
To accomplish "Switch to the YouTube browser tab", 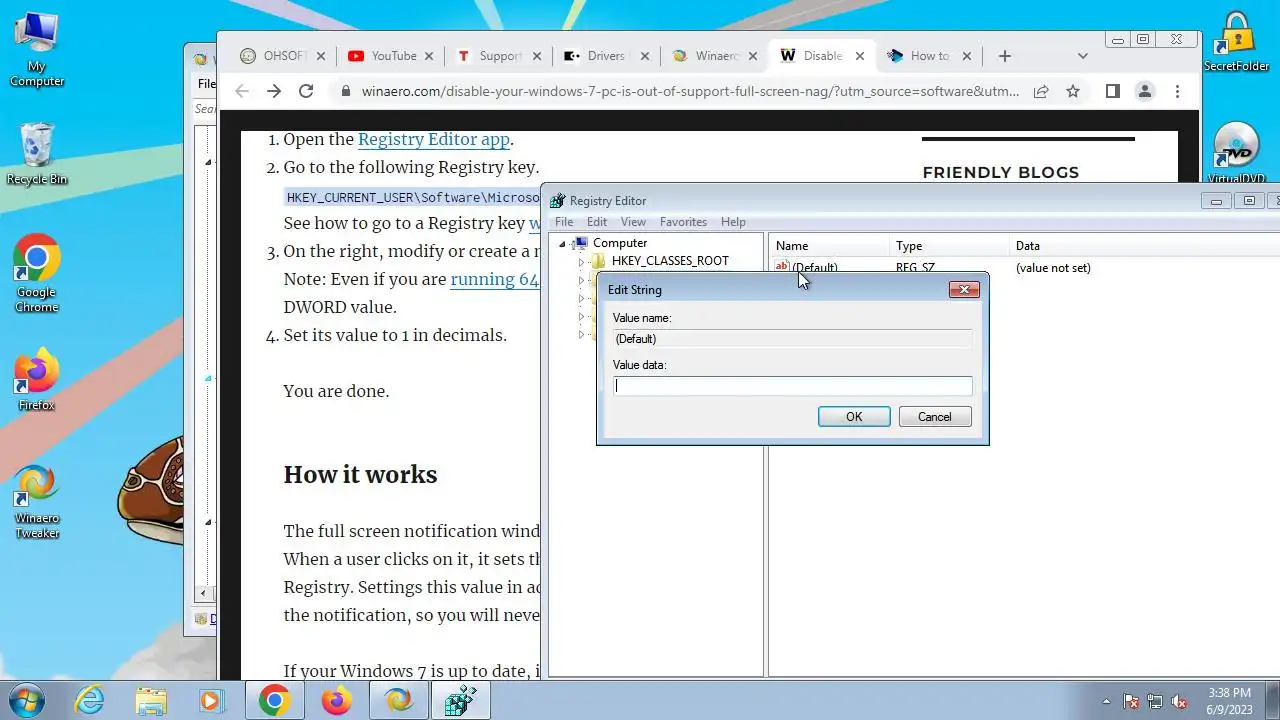I will (x=391, y=56).
